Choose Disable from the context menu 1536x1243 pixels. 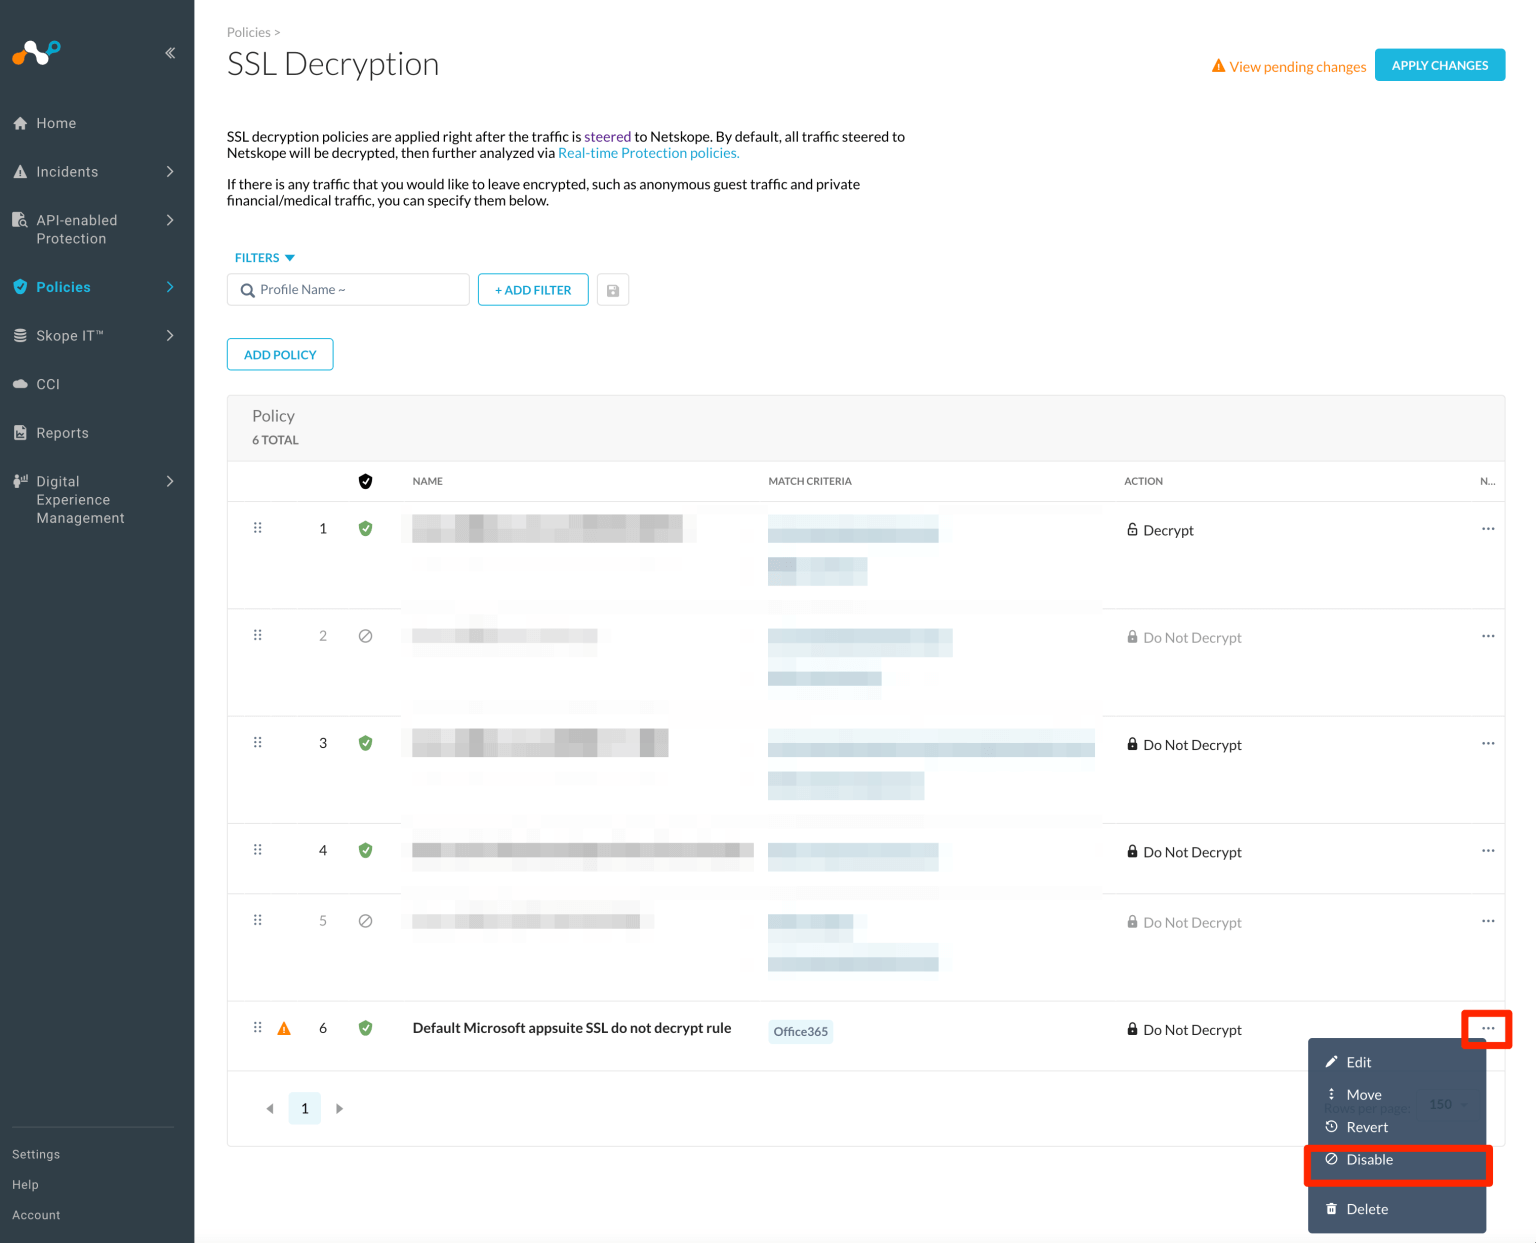(1369, 1159)
